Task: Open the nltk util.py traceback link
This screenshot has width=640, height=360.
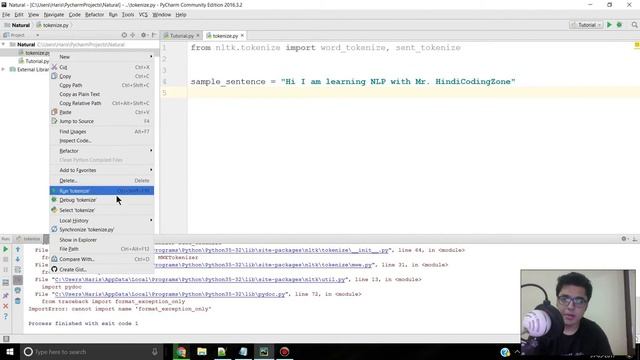Action: pyautogui.click(x=200, y=279)
